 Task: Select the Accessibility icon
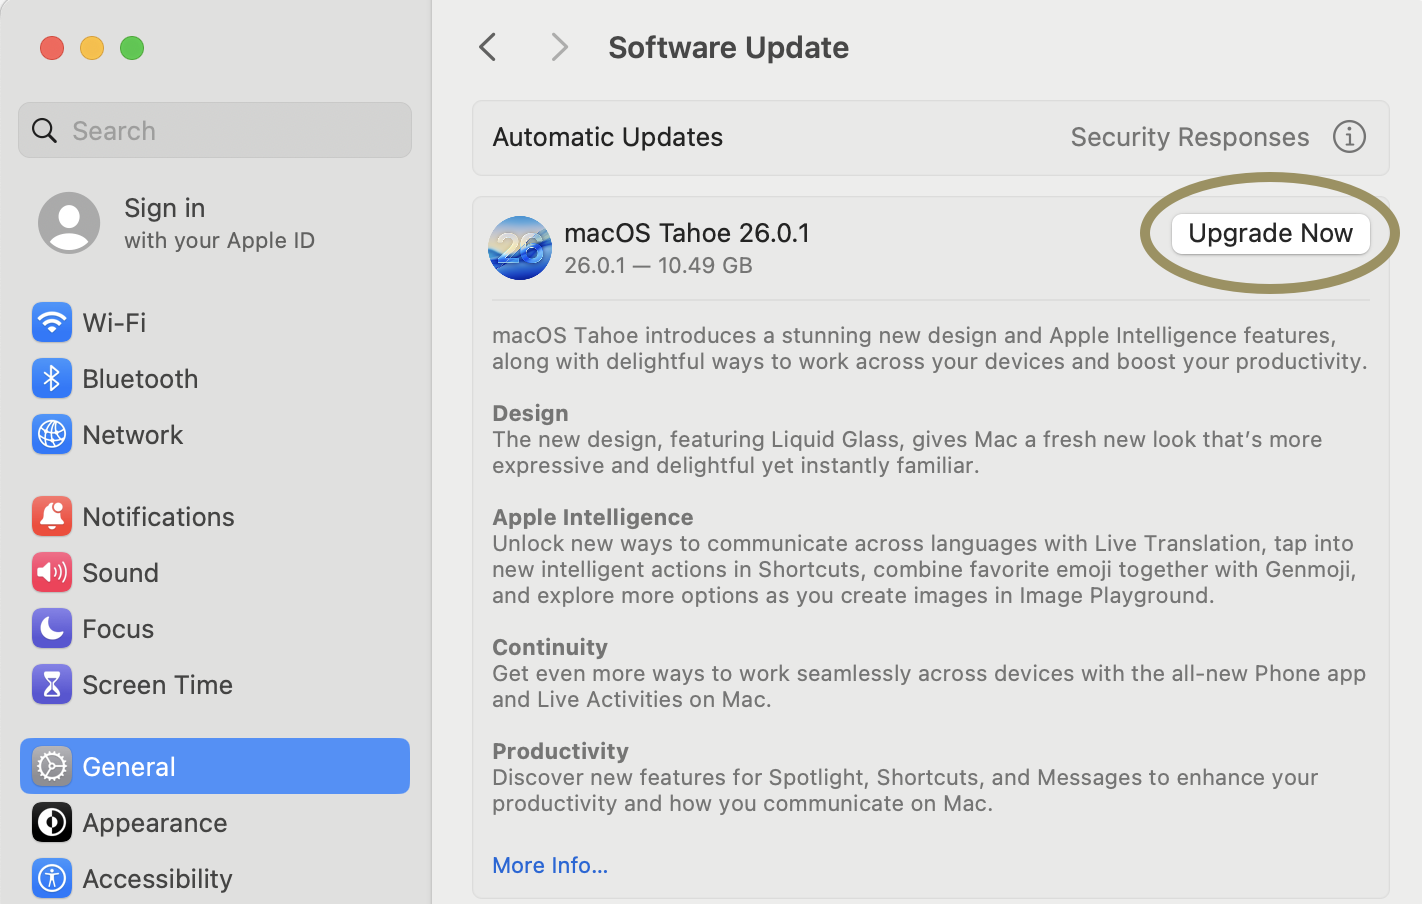point(51,878)
